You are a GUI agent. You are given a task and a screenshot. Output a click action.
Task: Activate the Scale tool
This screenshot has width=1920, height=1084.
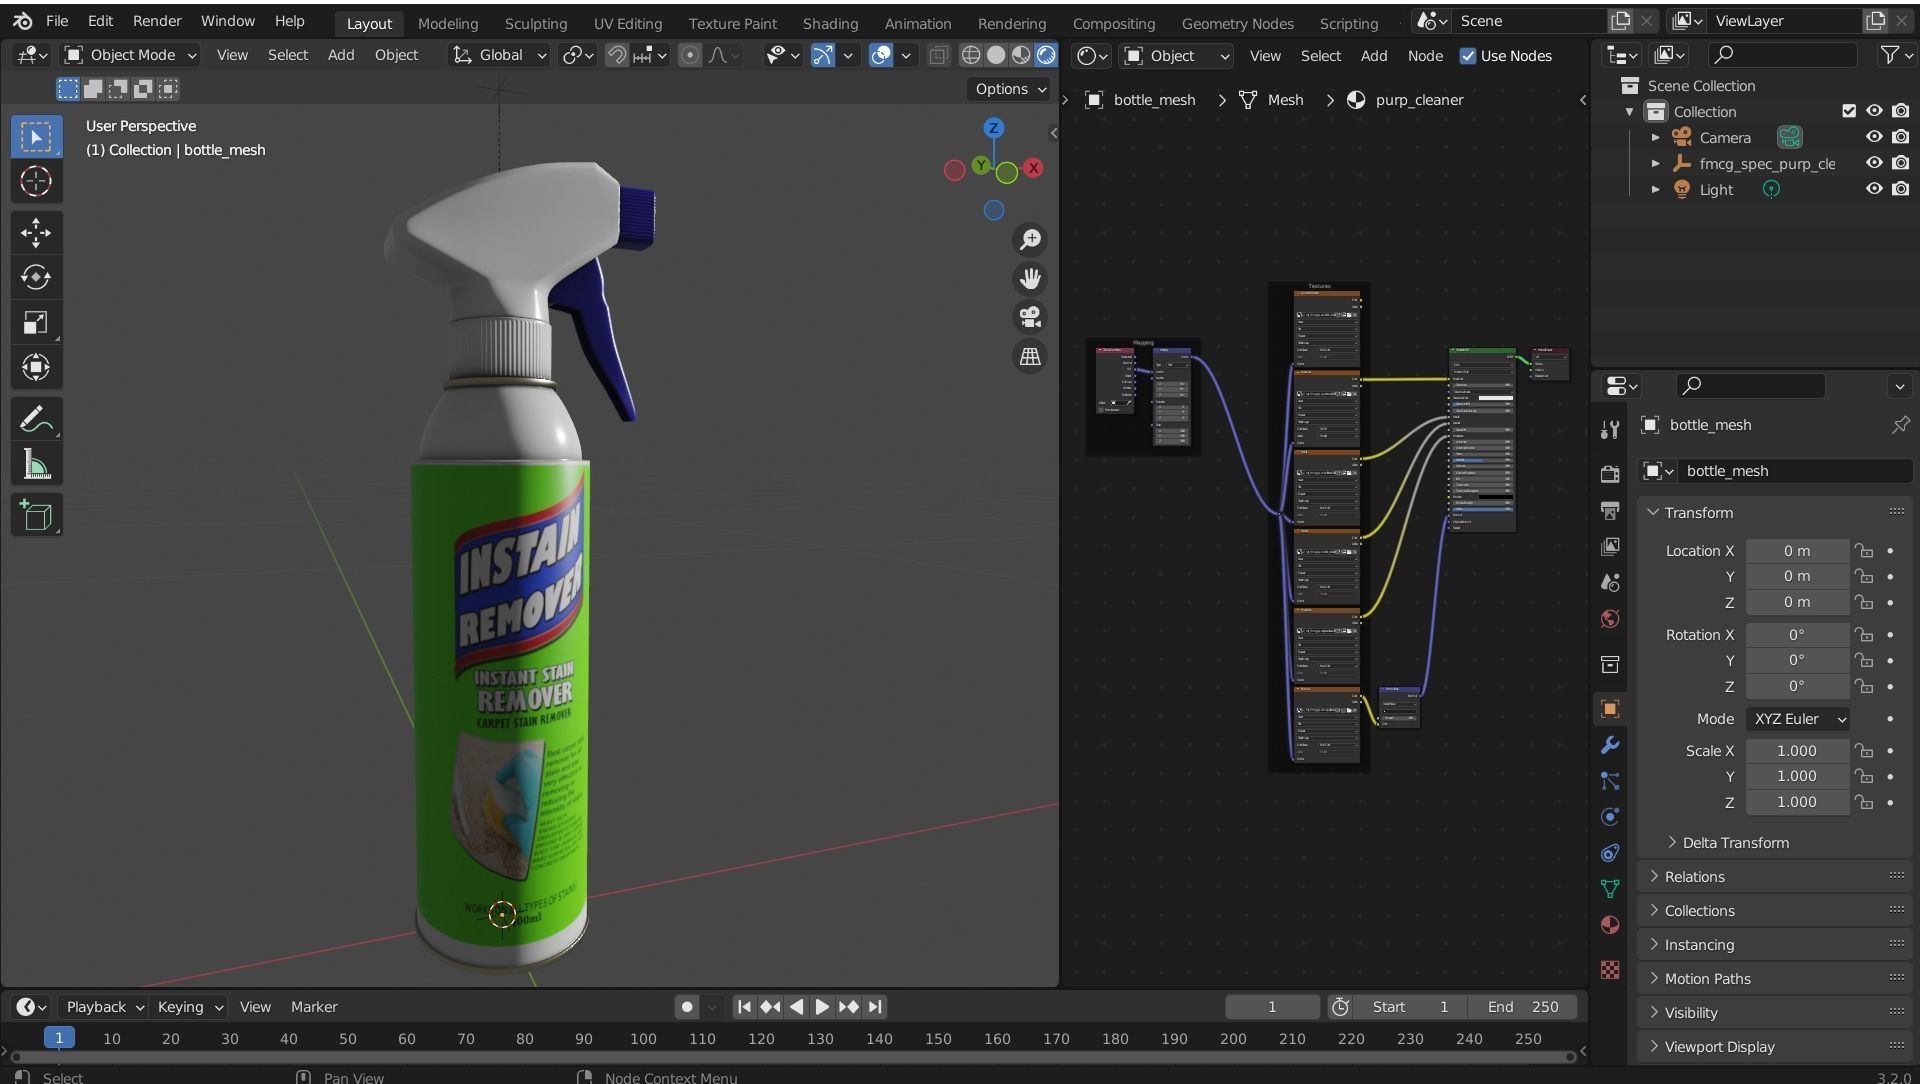[36, 322]
